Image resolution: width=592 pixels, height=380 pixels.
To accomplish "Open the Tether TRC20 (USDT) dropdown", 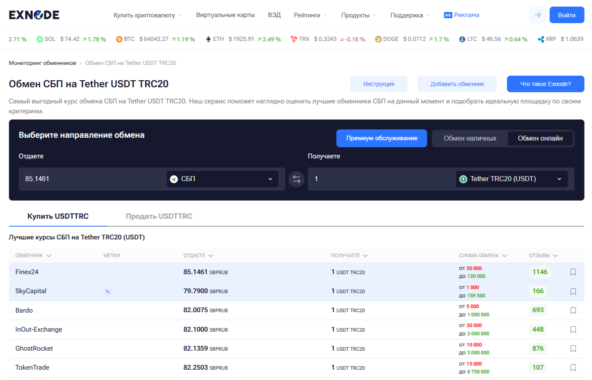I will [x=512, y=179].
